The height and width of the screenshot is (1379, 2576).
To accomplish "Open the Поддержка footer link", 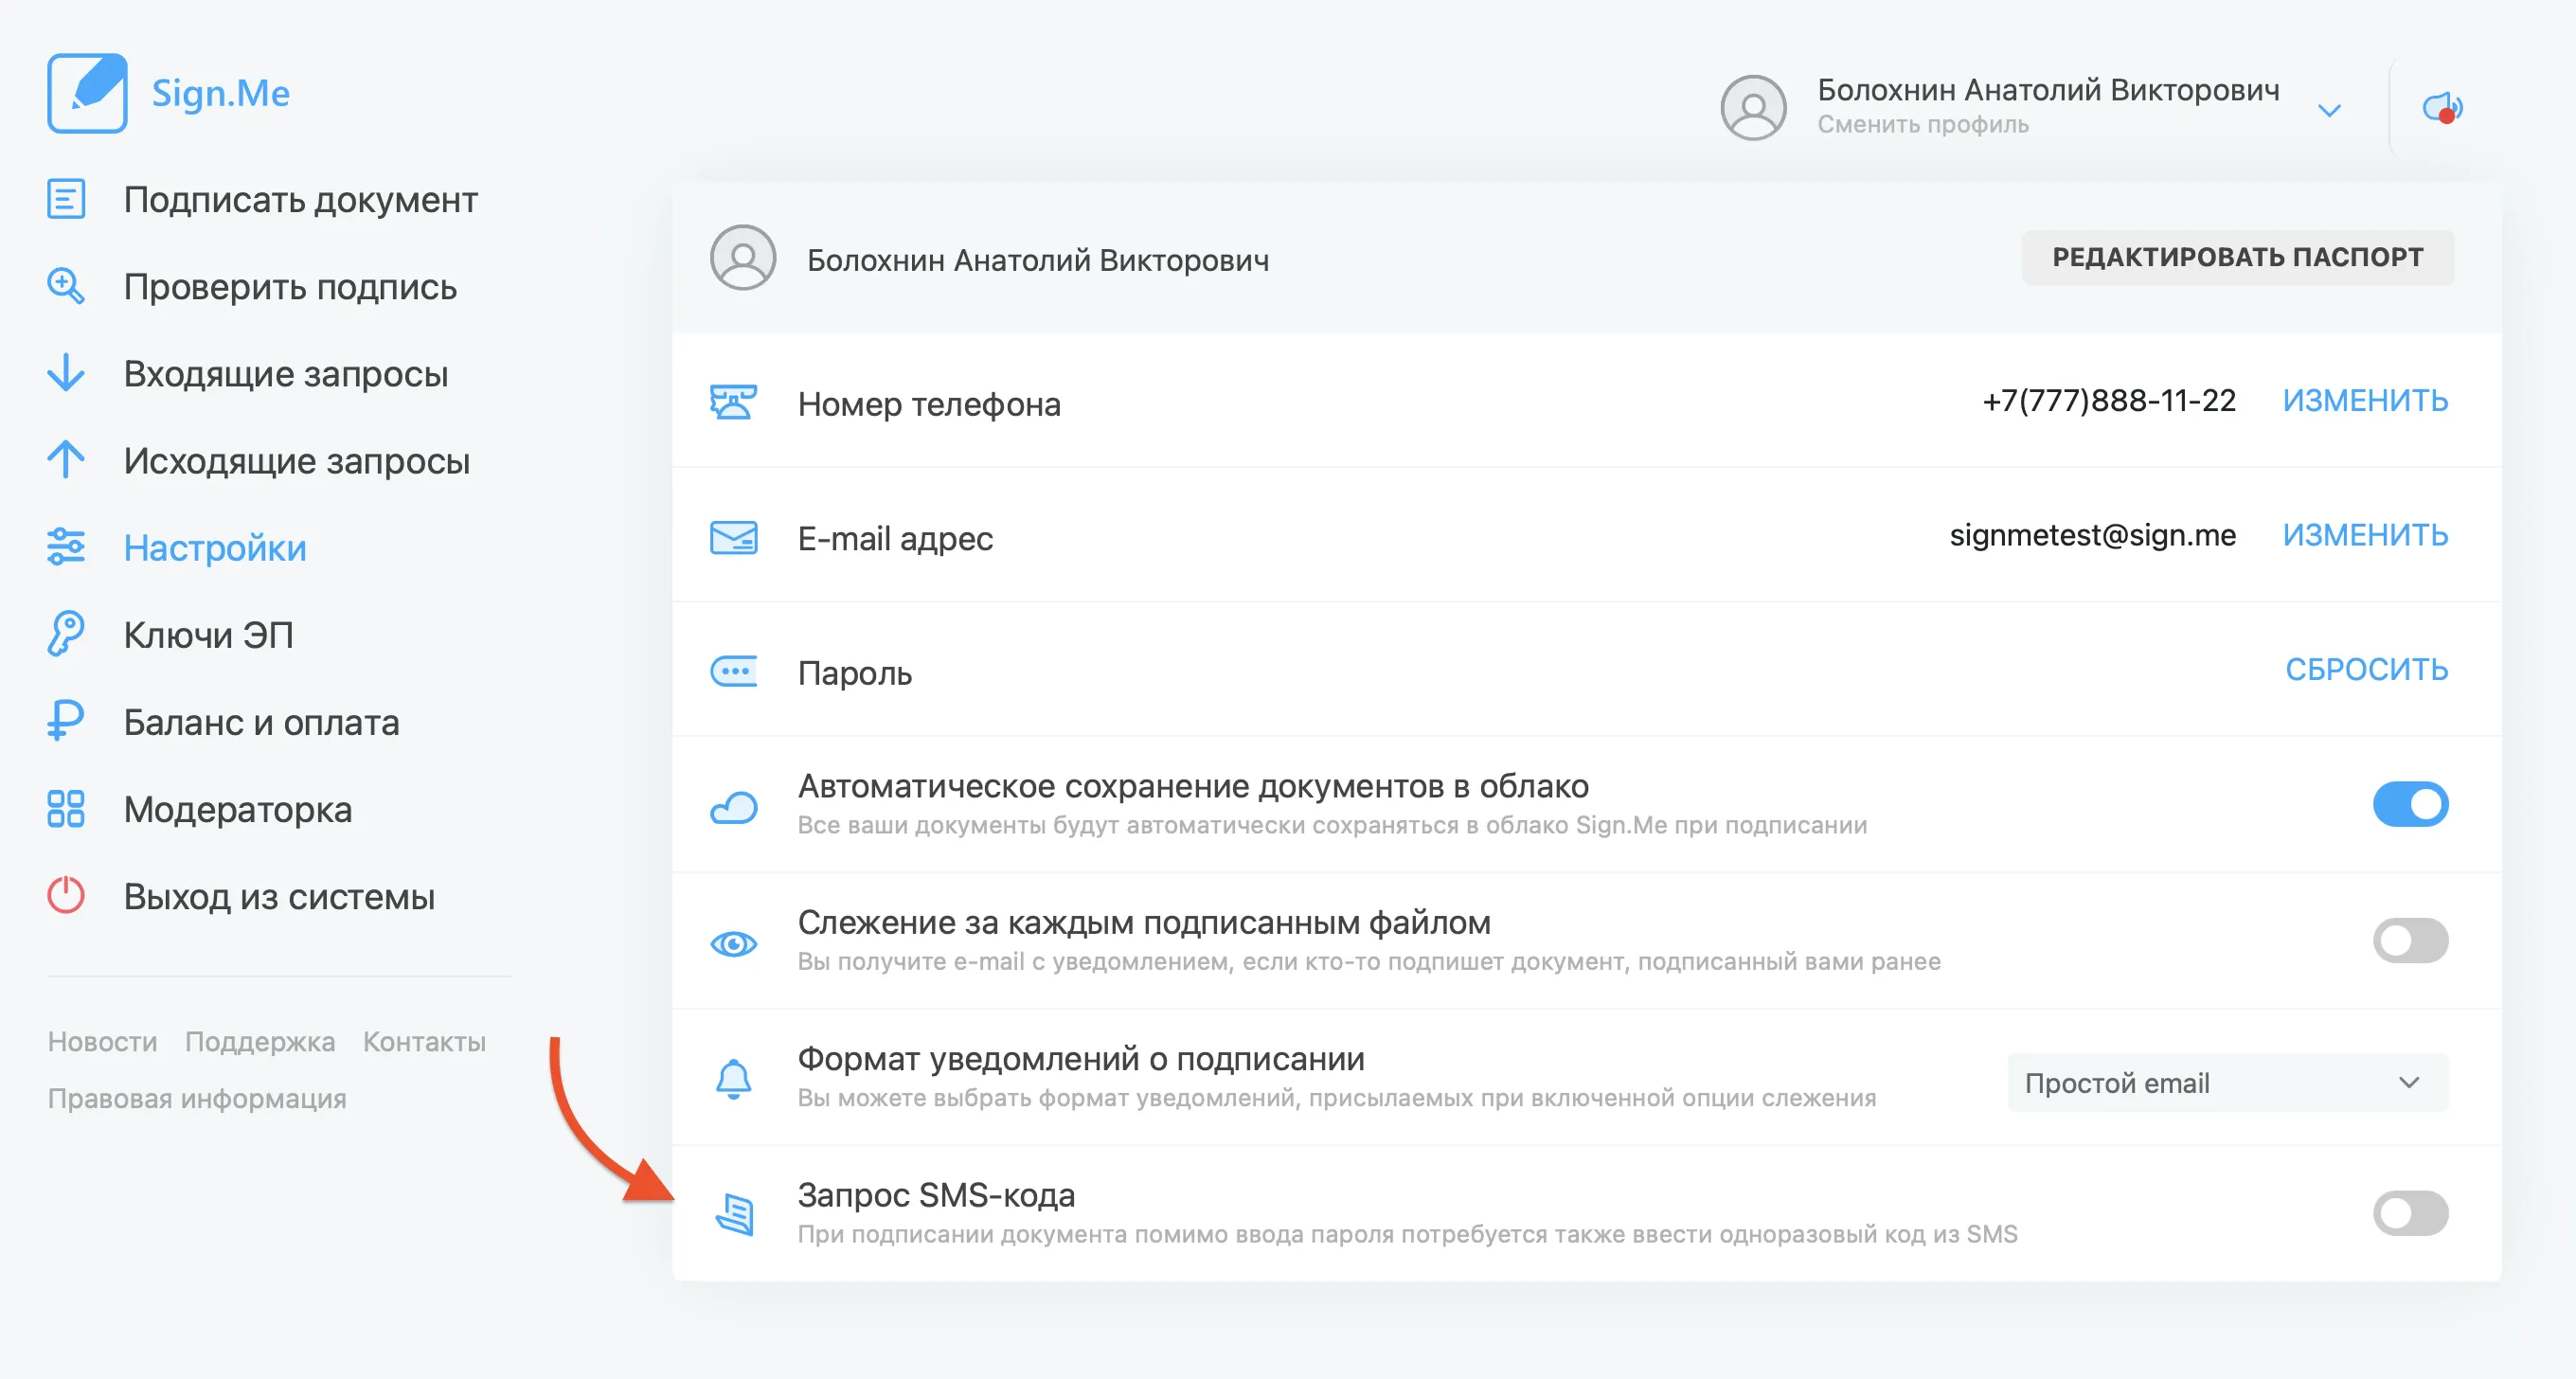I will [260, 1041].
